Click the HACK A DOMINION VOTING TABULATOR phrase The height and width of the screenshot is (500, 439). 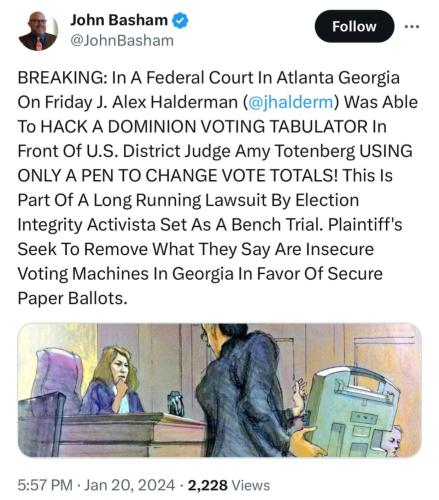click(x=205, y=127)
